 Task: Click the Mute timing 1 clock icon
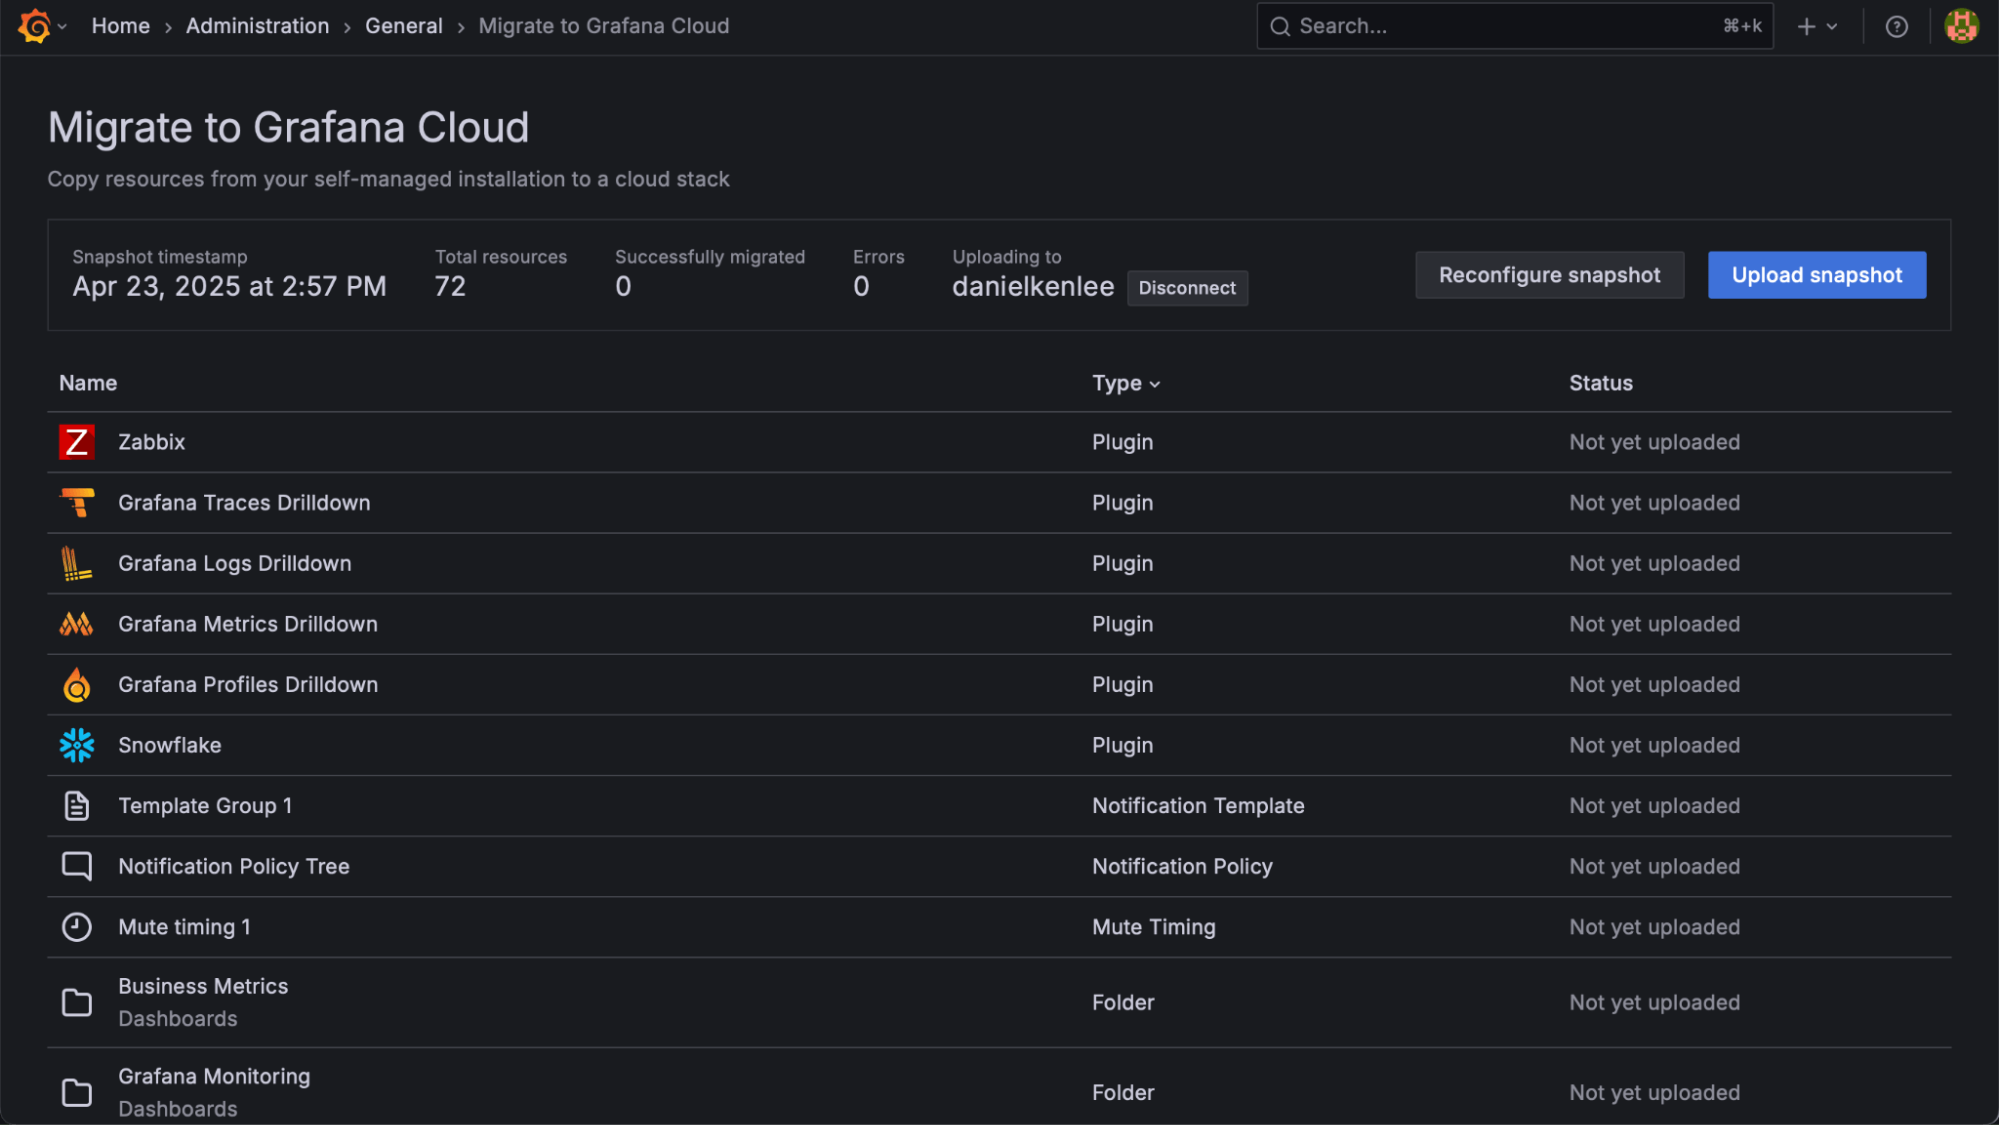77,927
